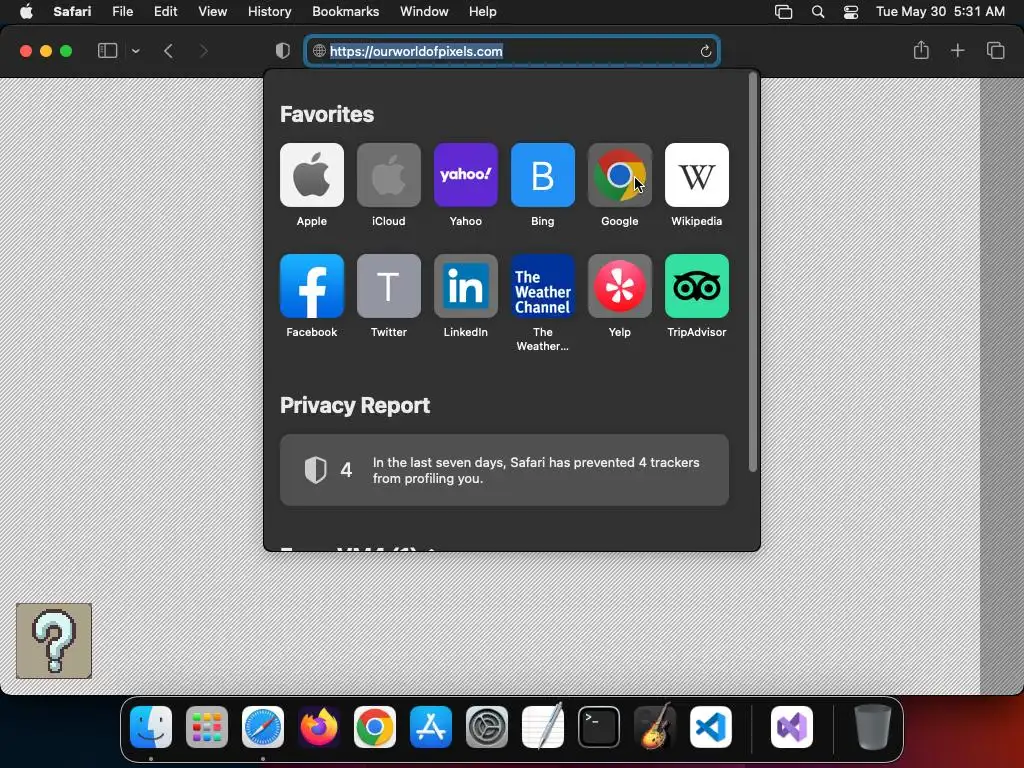Open the Yelp favorite
Viewport: 1024px width, 768px height.
620,286
